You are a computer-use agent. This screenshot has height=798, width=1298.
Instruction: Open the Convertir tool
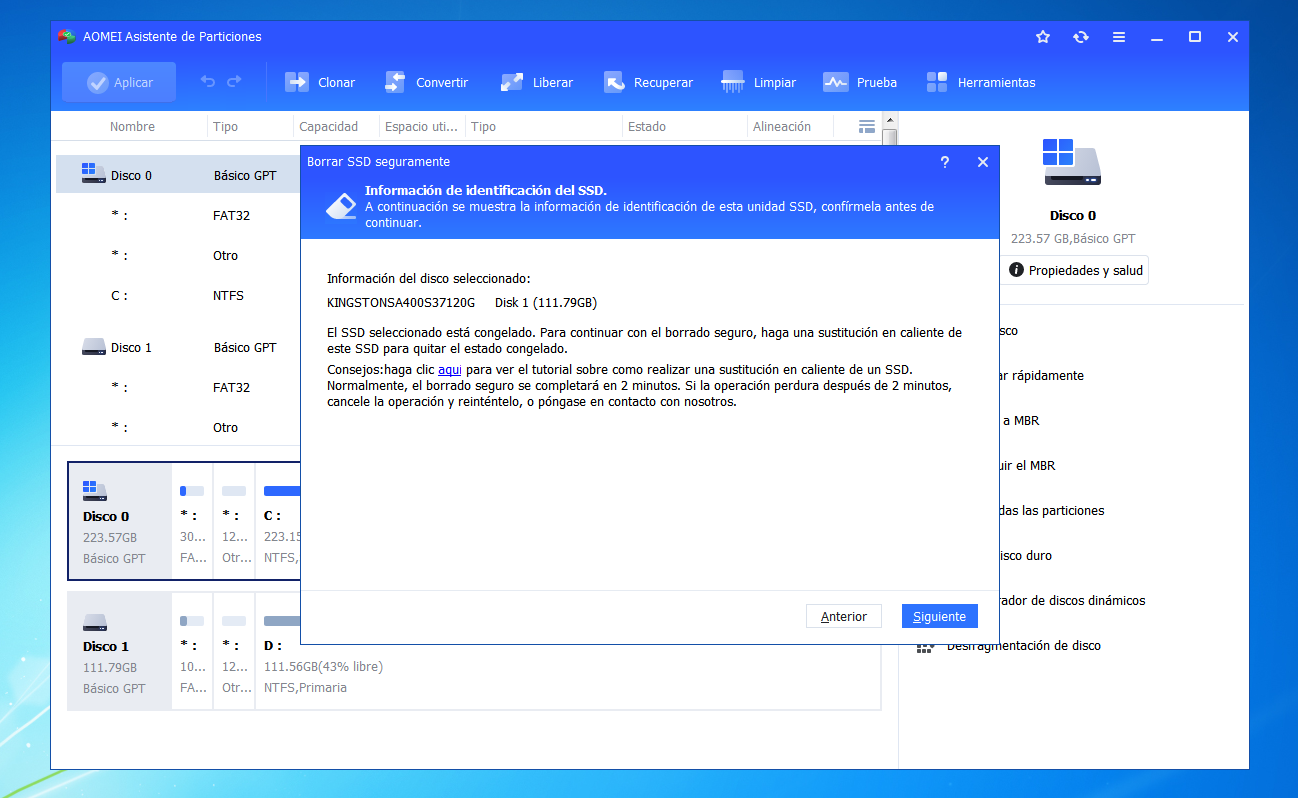426,82
